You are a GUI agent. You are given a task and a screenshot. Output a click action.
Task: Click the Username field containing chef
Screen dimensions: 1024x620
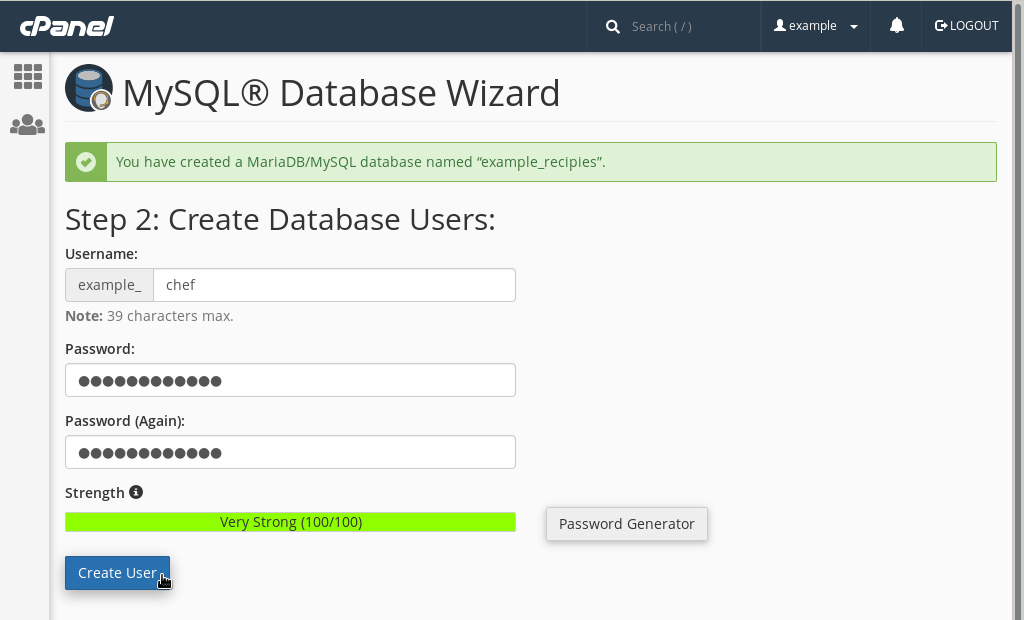[x=334, y=285]
